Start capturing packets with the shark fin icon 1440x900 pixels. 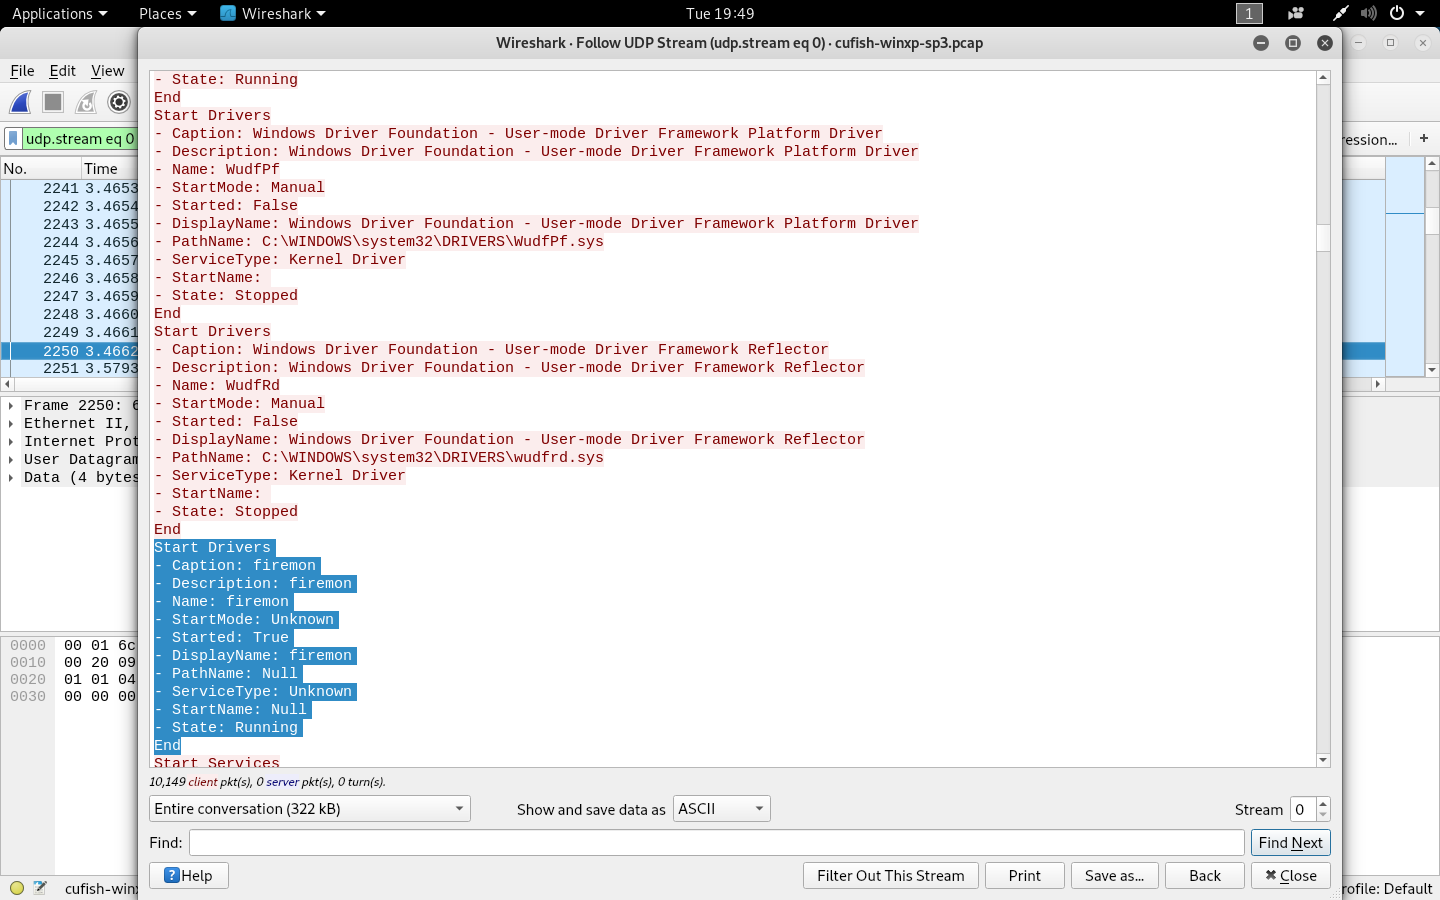[x=20, y=102]
